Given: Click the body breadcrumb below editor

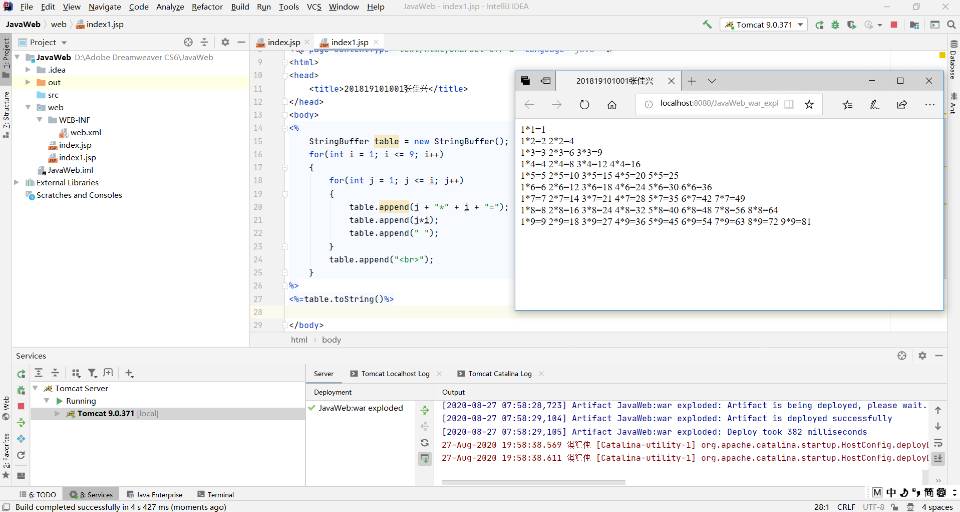Looking at the screenshot, I should [x=331, y=340].
